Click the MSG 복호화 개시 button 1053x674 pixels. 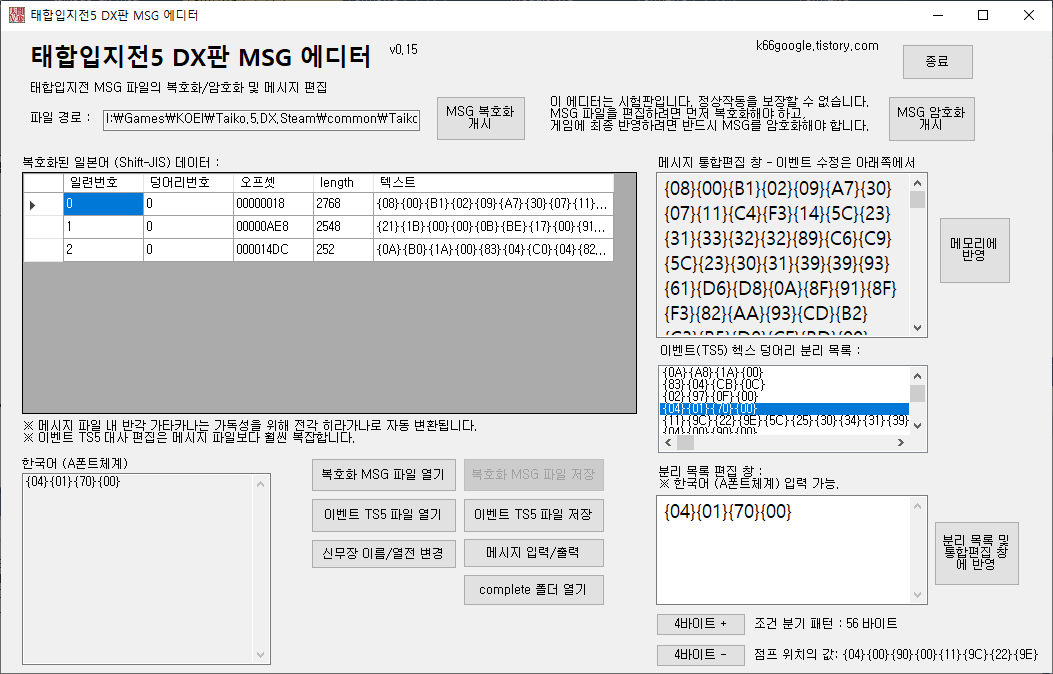(x=480, y=118)
